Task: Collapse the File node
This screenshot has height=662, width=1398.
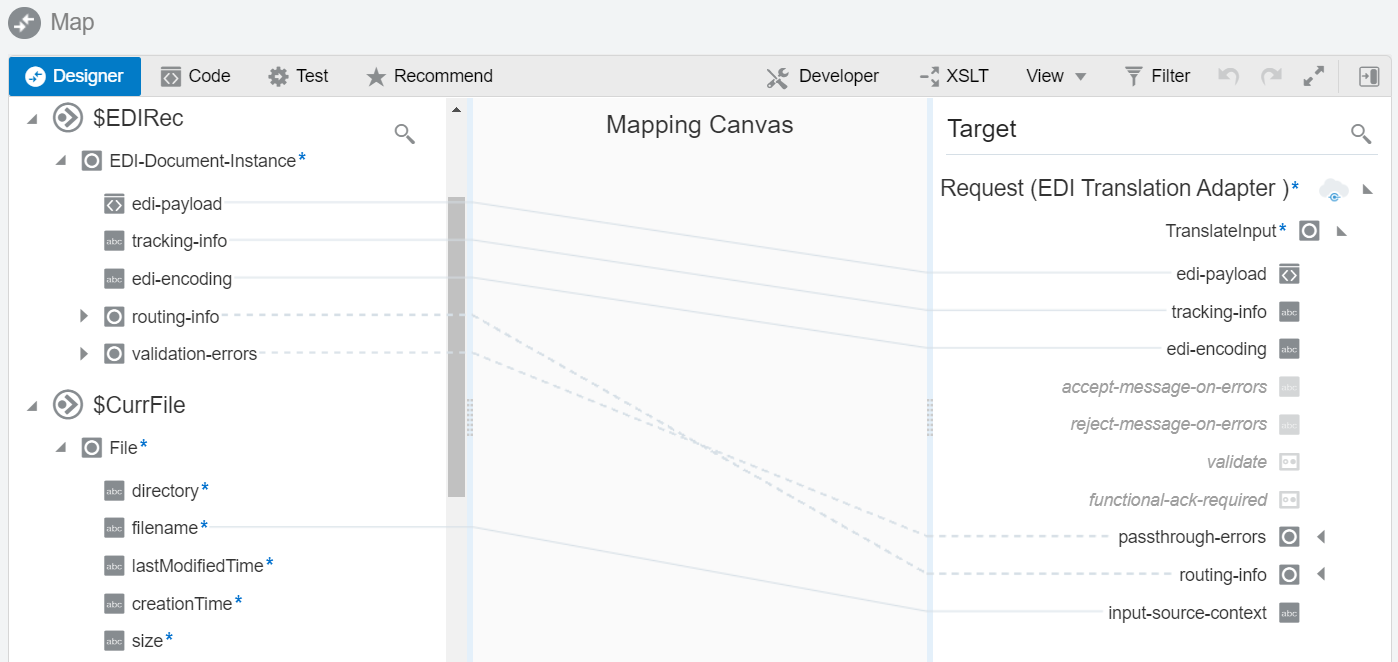Action: pyautogui.click(x=61, y=448)
